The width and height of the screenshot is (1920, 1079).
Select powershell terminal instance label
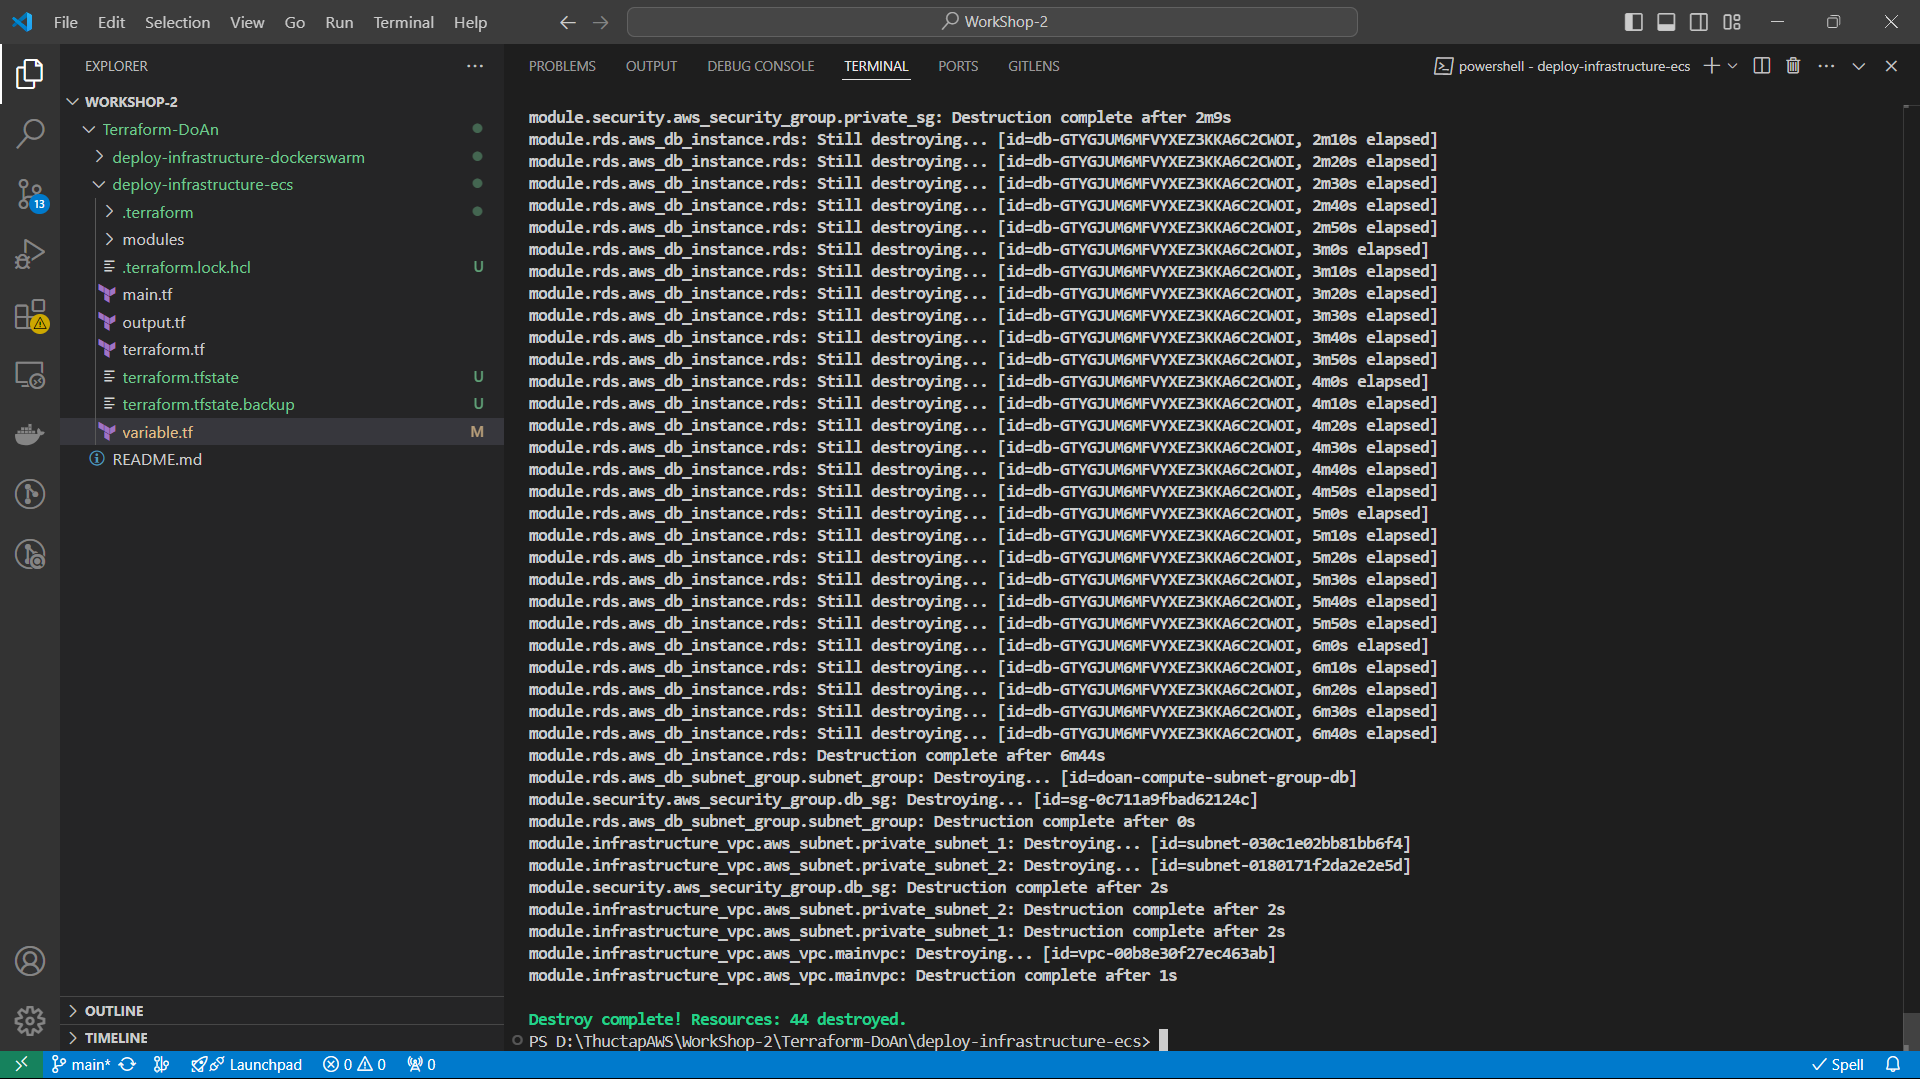click(1562, 66)
